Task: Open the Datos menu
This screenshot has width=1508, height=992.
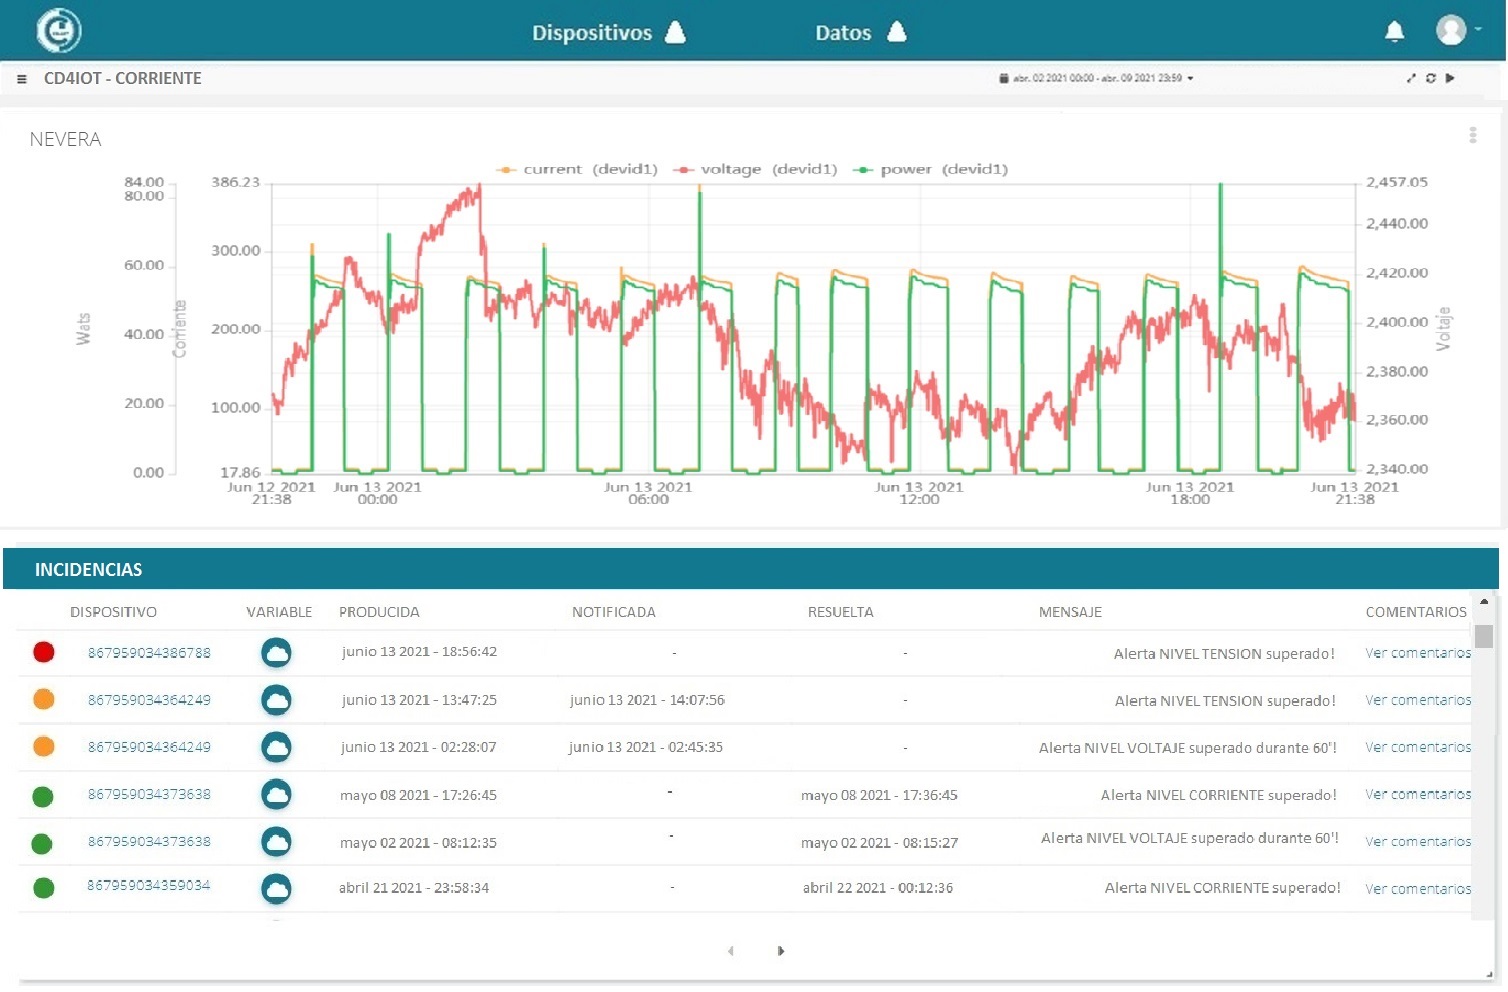Action: coord(860,33)
